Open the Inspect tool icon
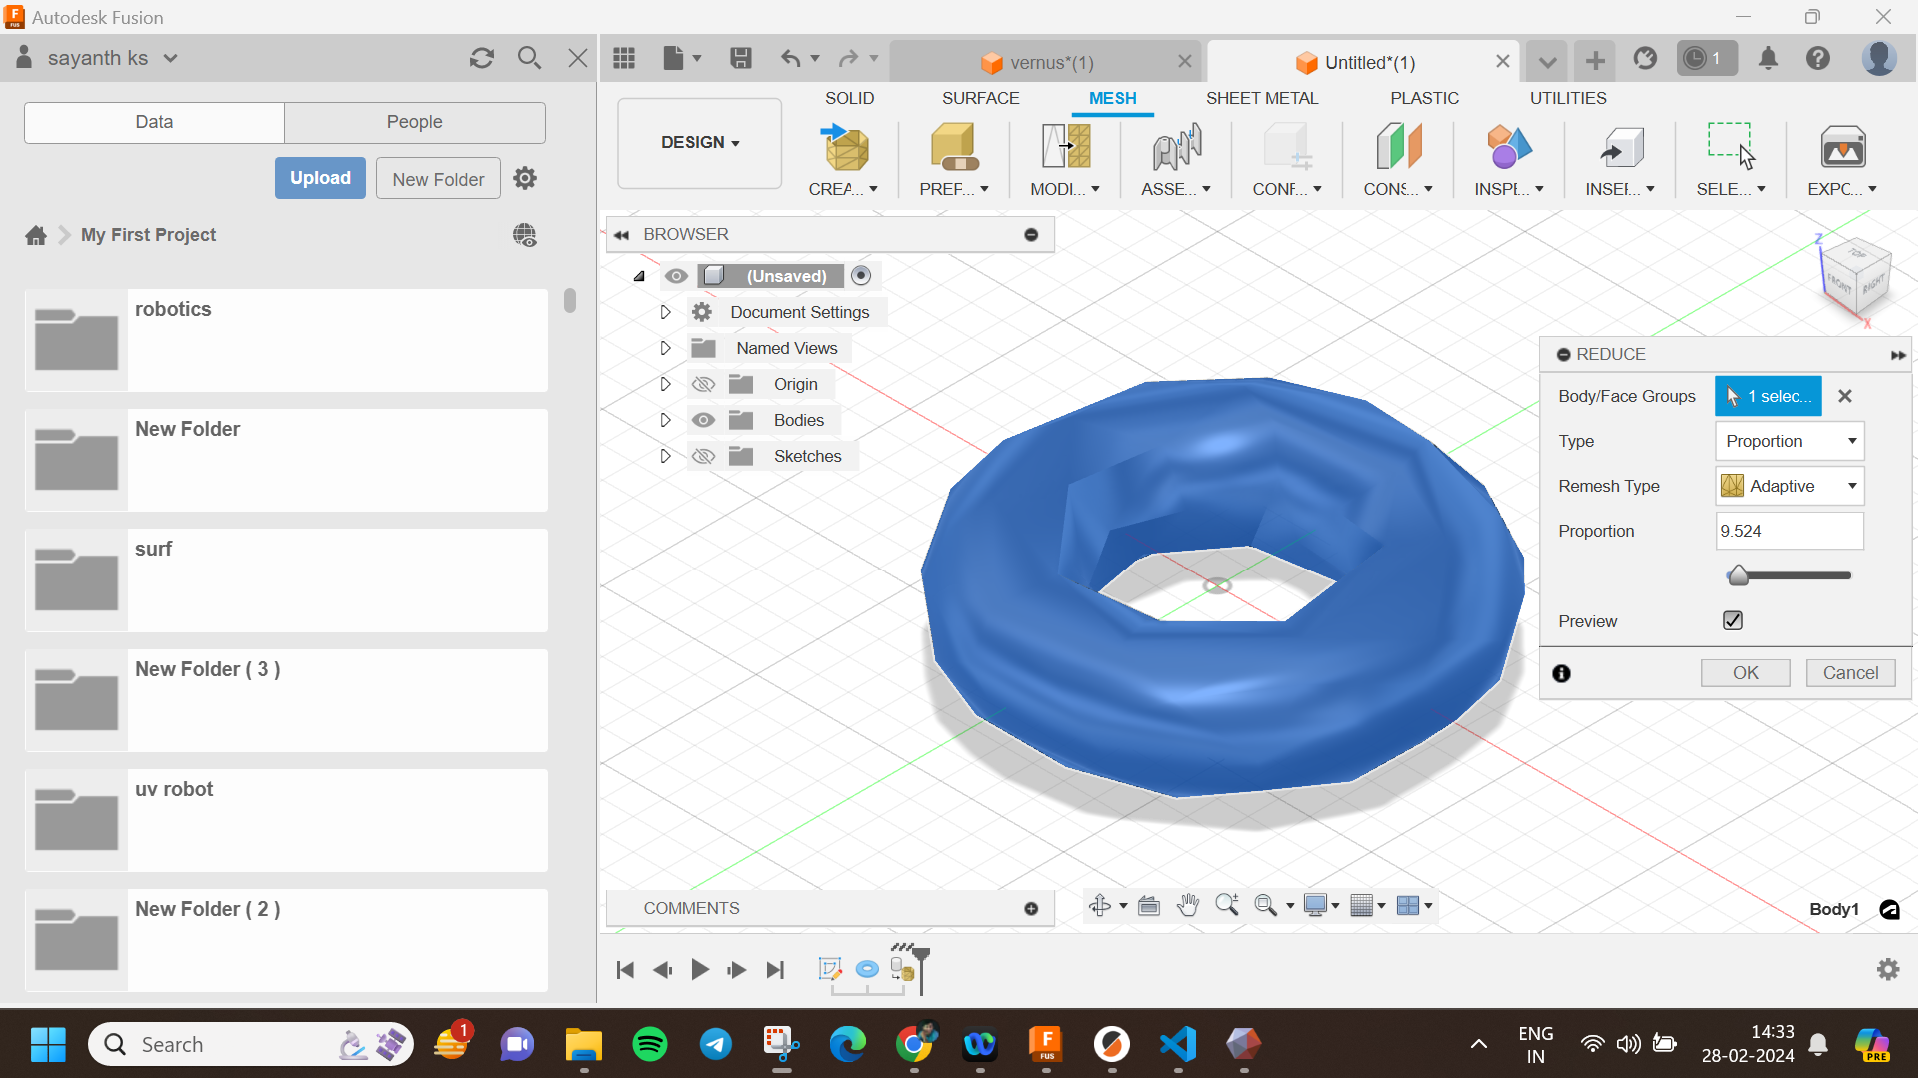Viewport: 1918px width, 1078px height. tap(1510, 148)
